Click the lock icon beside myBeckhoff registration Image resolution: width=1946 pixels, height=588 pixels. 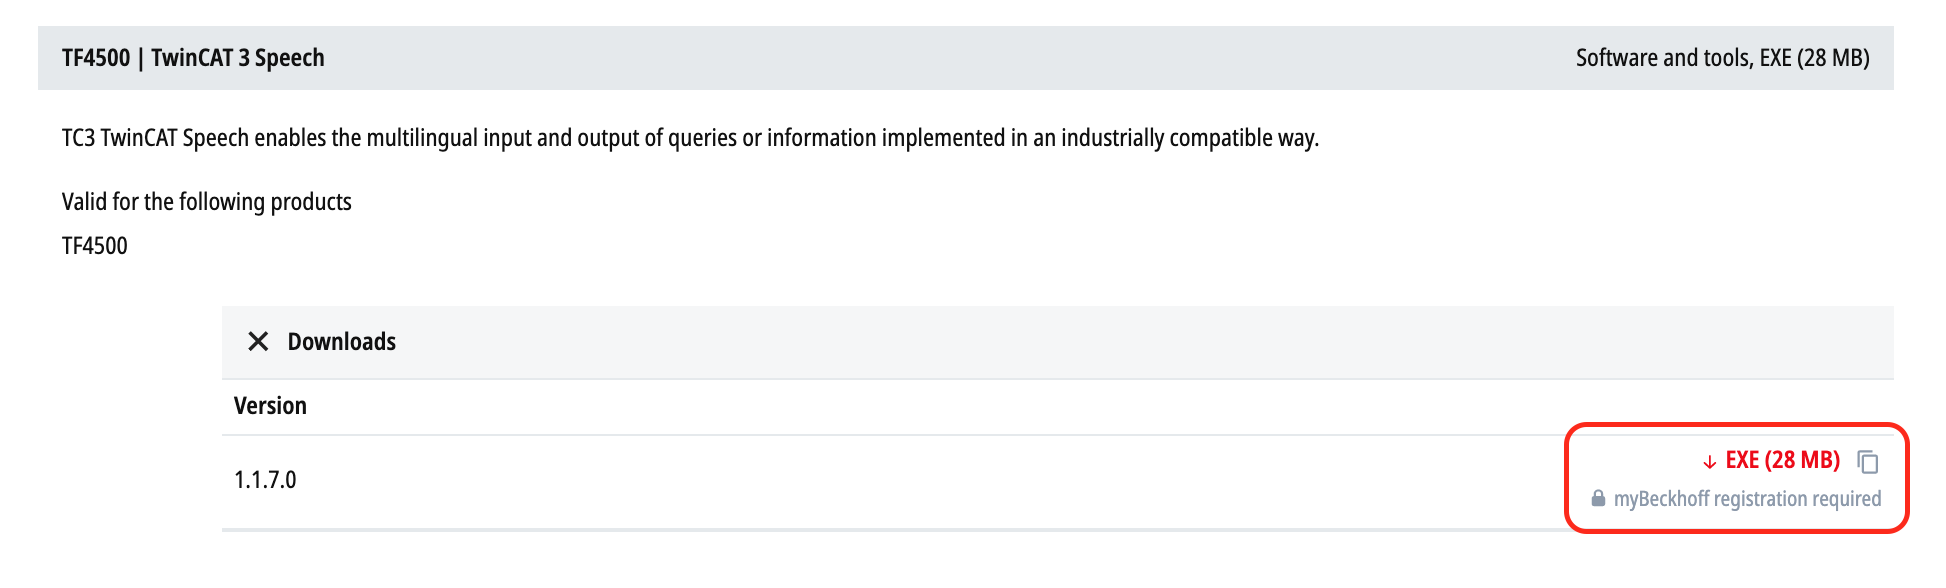pos(1598,498)
